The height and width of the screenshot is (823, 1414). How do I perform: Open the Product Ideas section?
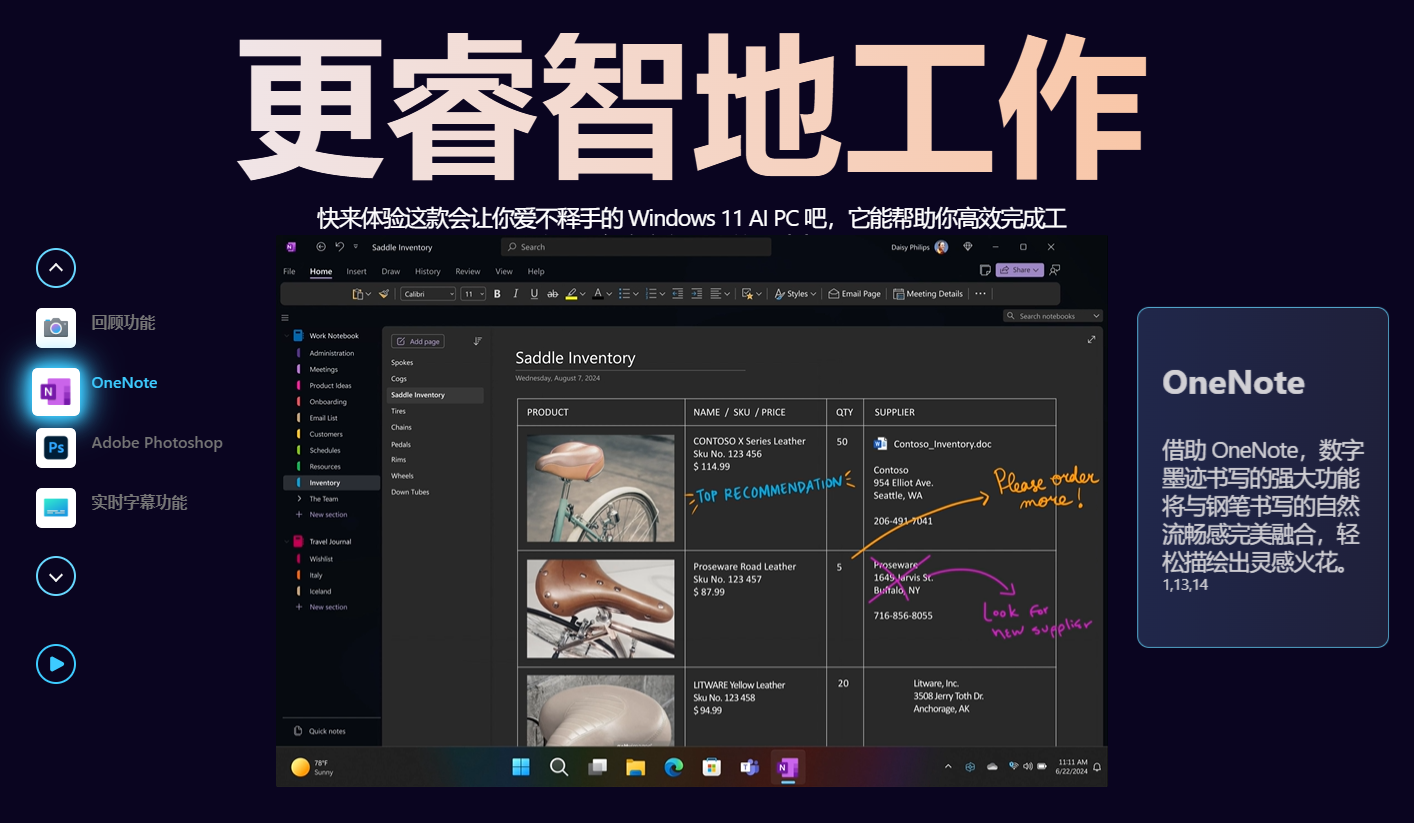pyautogui.click(x=331, y=385)
